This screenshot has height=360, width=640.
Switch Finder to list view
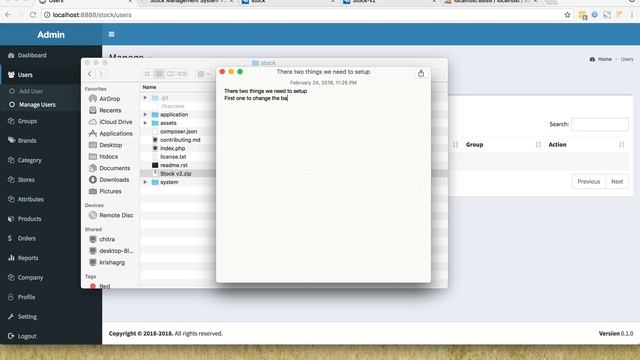[159, 74]
